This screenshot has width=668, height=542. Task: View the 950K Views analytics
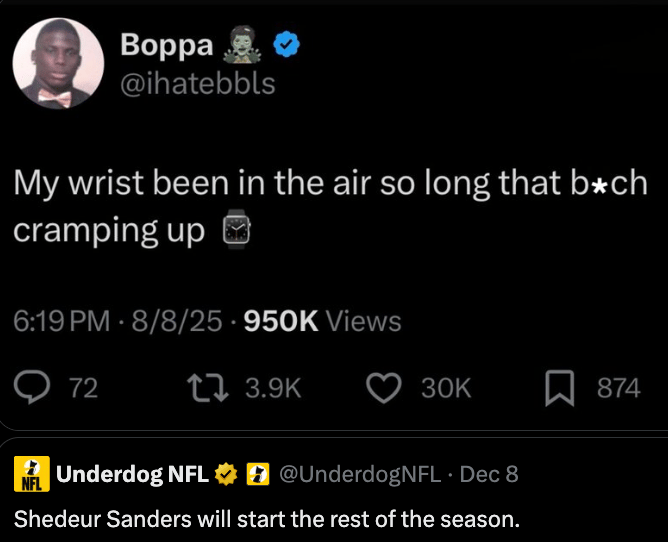(322, 321)
